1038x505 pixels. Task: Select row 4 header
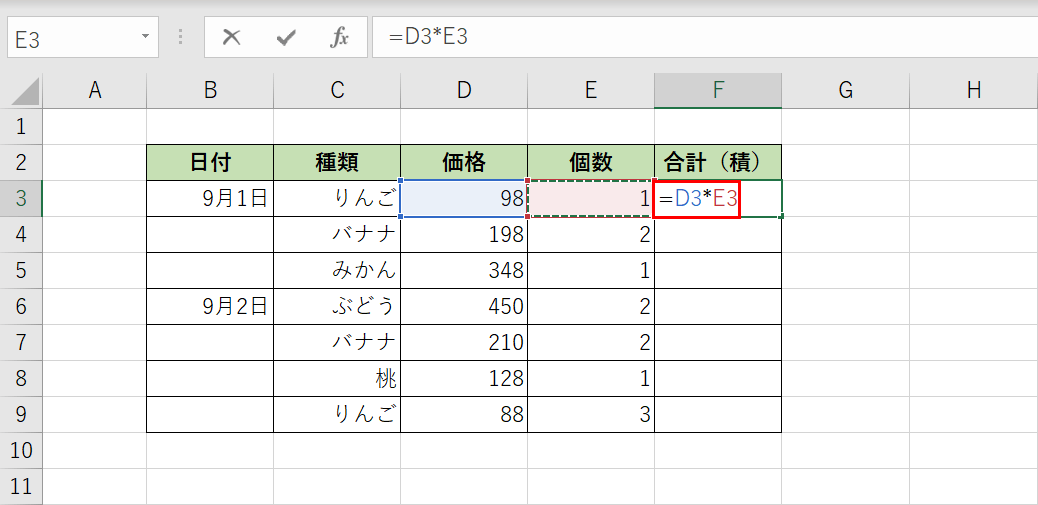pos(21,234)
